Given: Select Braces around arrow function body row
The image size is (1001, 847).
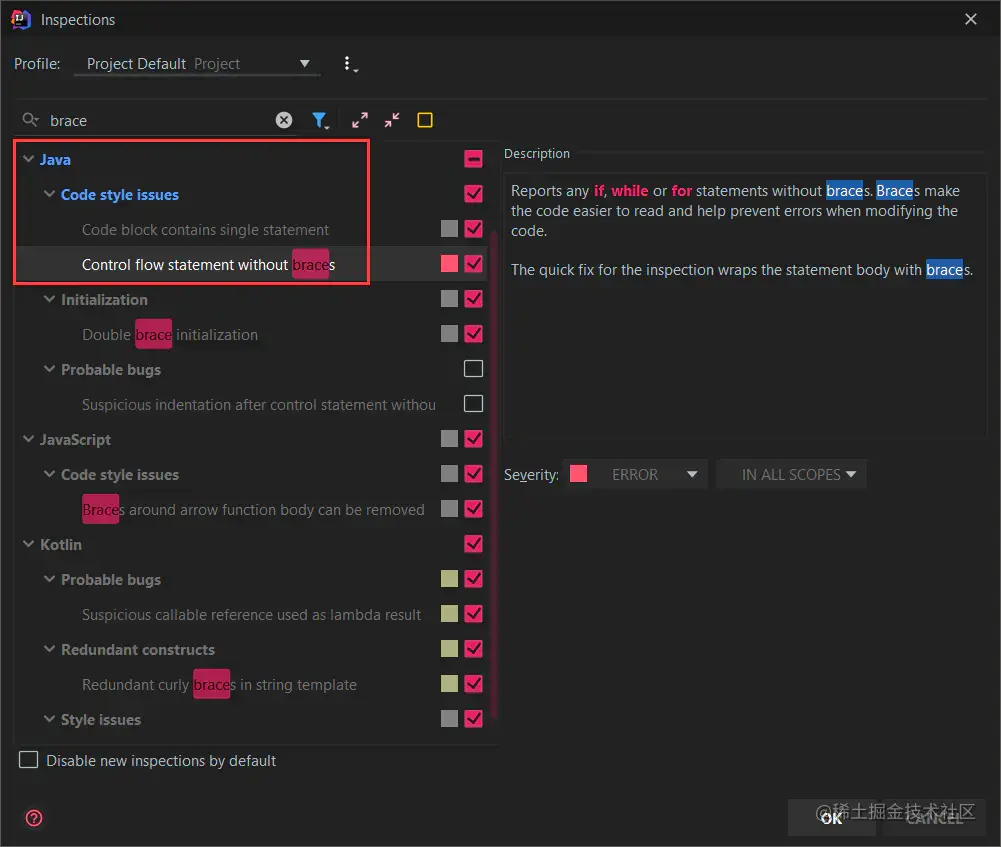Looking at the screenshot, I should 253,509.
